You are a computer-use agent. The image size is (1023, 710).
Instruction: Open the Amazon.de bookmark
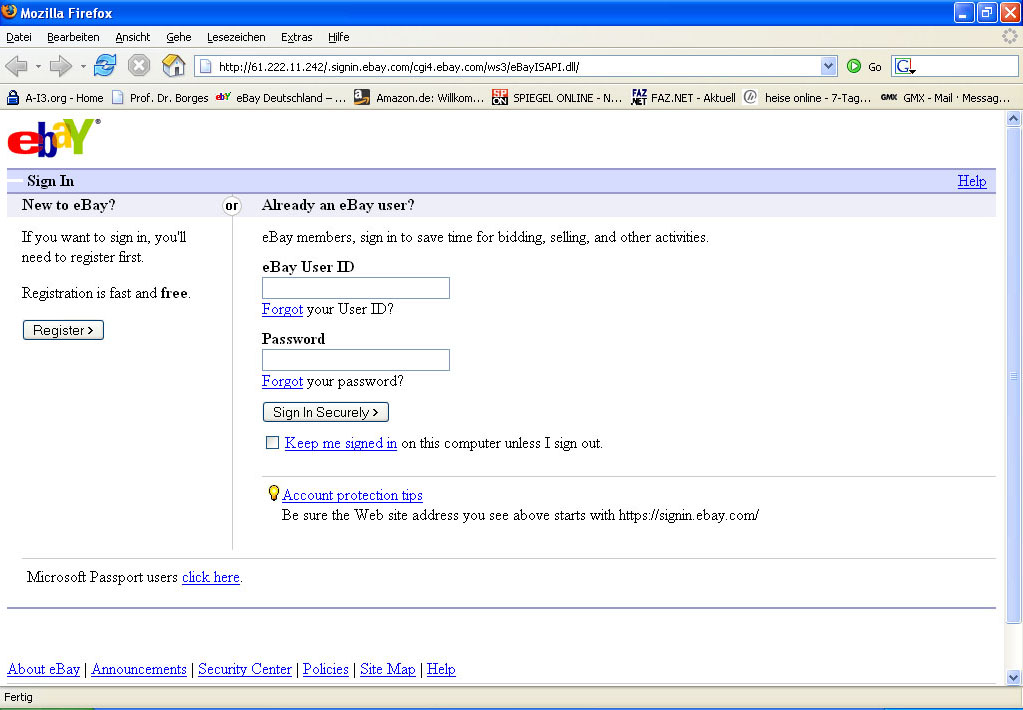point(419,98)
